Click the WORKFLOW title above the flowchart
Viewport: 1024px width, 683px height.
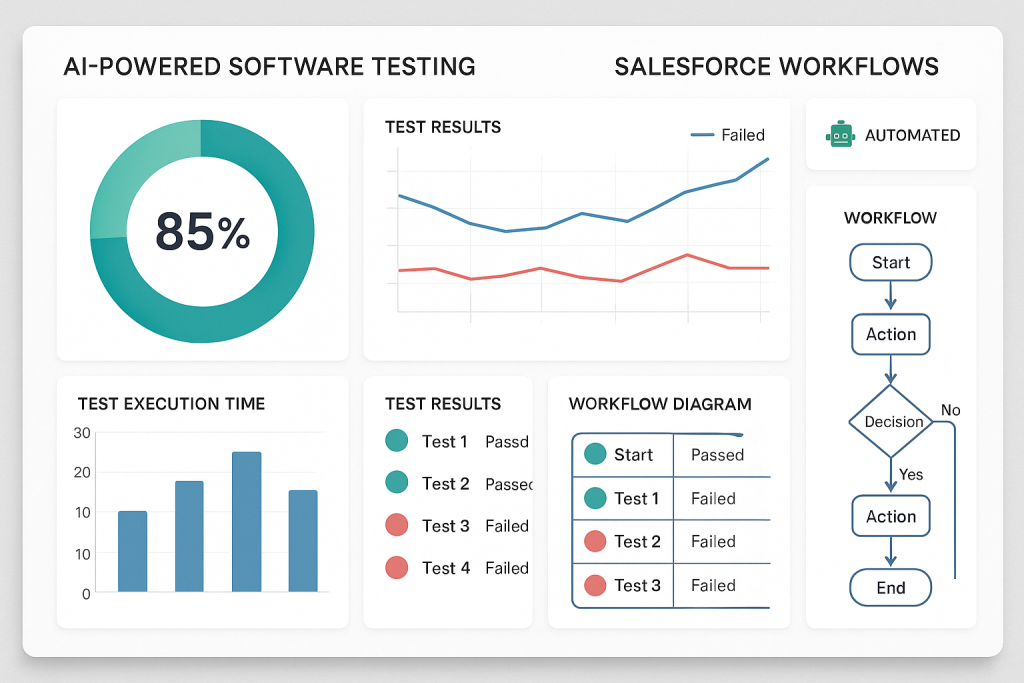[890, 217]
